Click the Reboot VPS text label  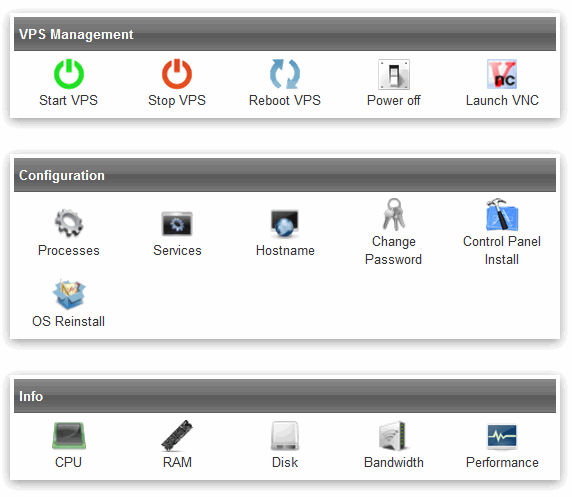(285, 100)
